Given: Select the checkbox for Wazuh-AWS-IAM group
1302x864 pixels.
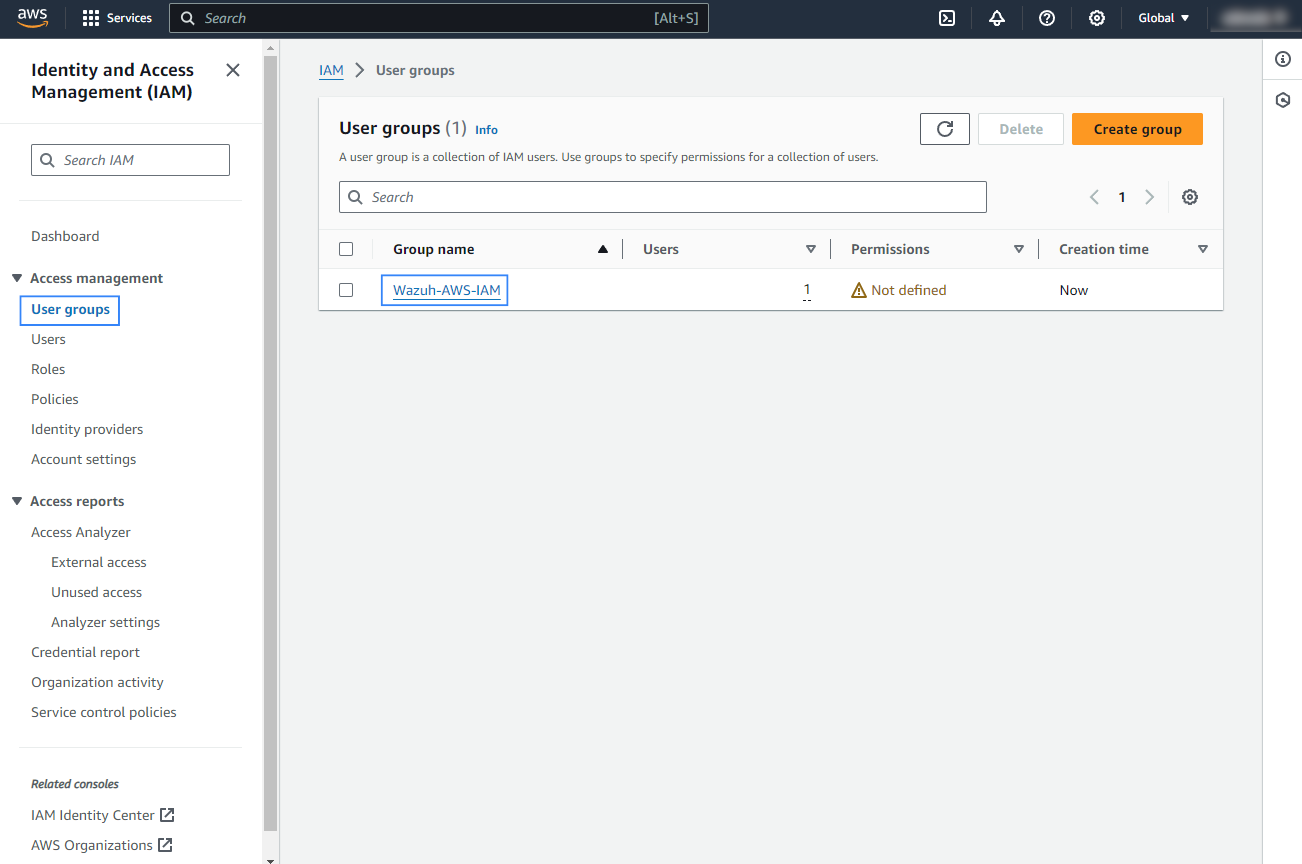Looking at the screenshot, I should (x=346, y=290).
